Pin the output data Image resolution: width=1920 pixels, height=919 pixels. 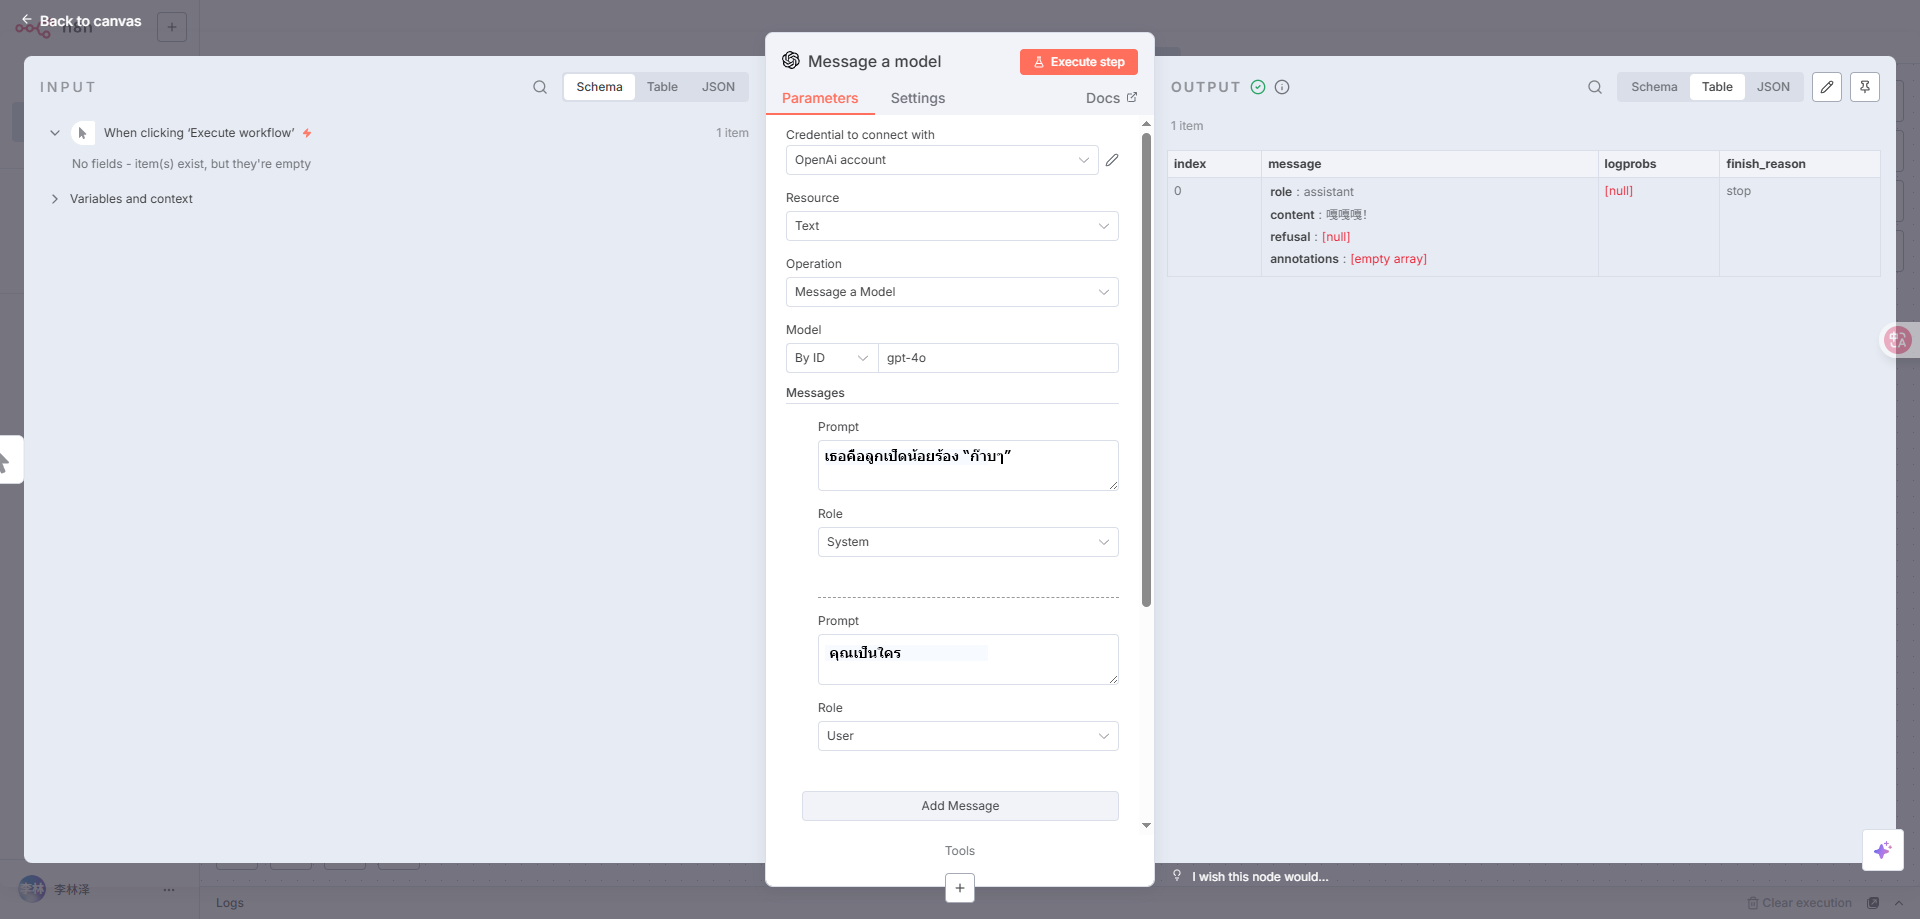(1865, 87)
